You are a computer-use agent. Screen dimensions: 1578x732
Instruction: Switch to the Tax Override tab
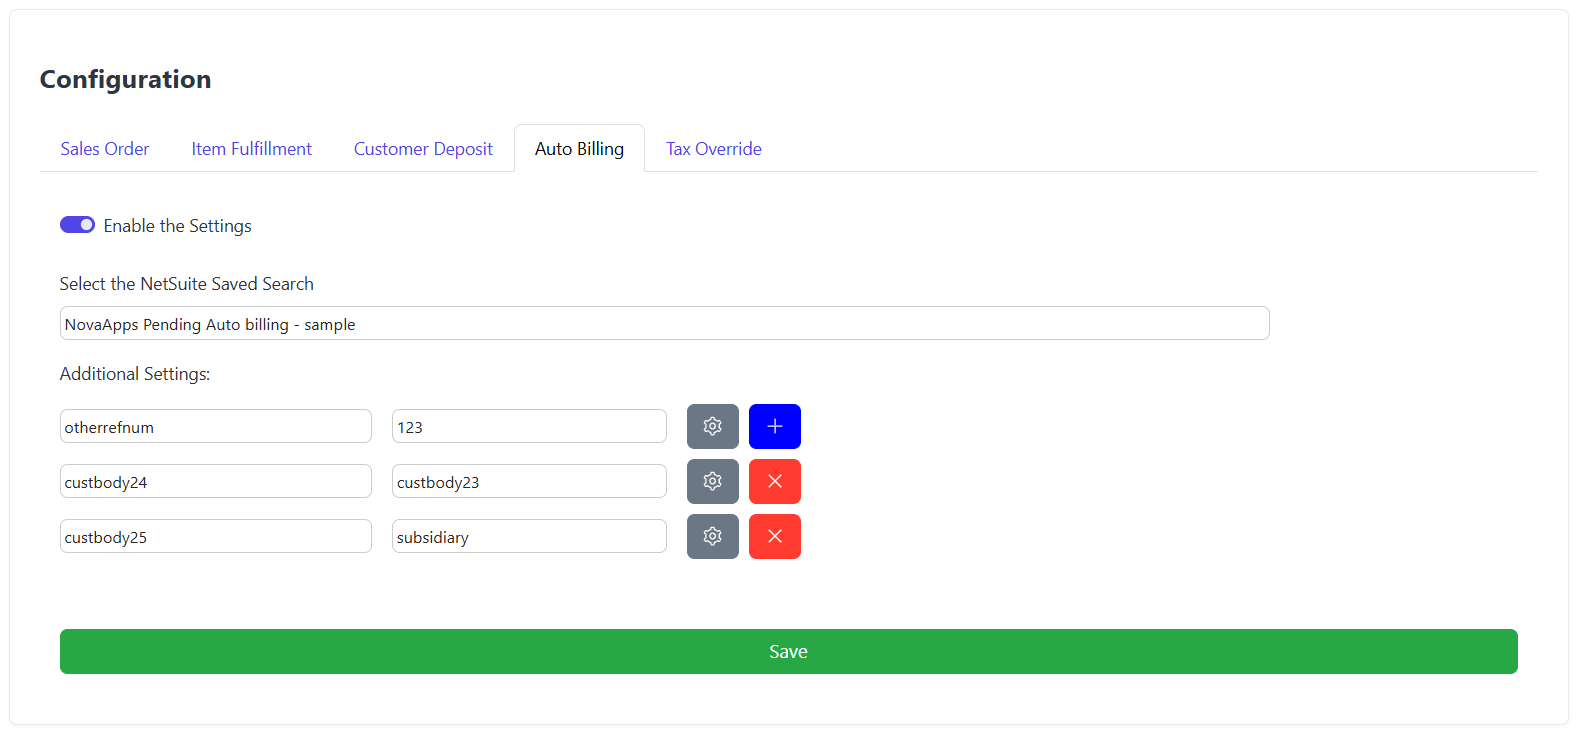pos(713,149)
